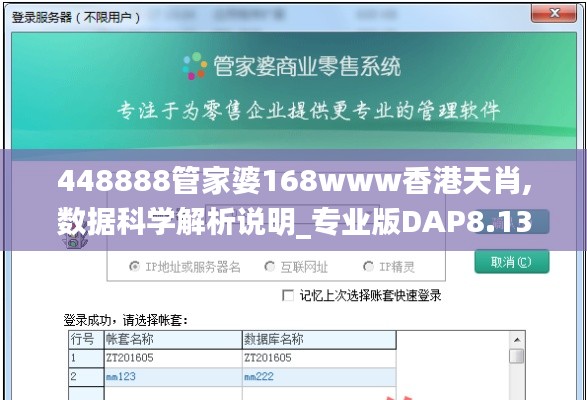
Task: Click the 取消(C) cancel button
Action: click(x=512, y=262)
